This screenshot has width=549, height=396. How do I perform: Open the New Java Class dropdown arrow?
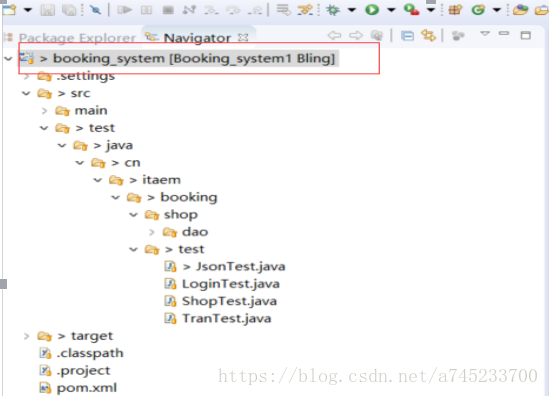496,10
